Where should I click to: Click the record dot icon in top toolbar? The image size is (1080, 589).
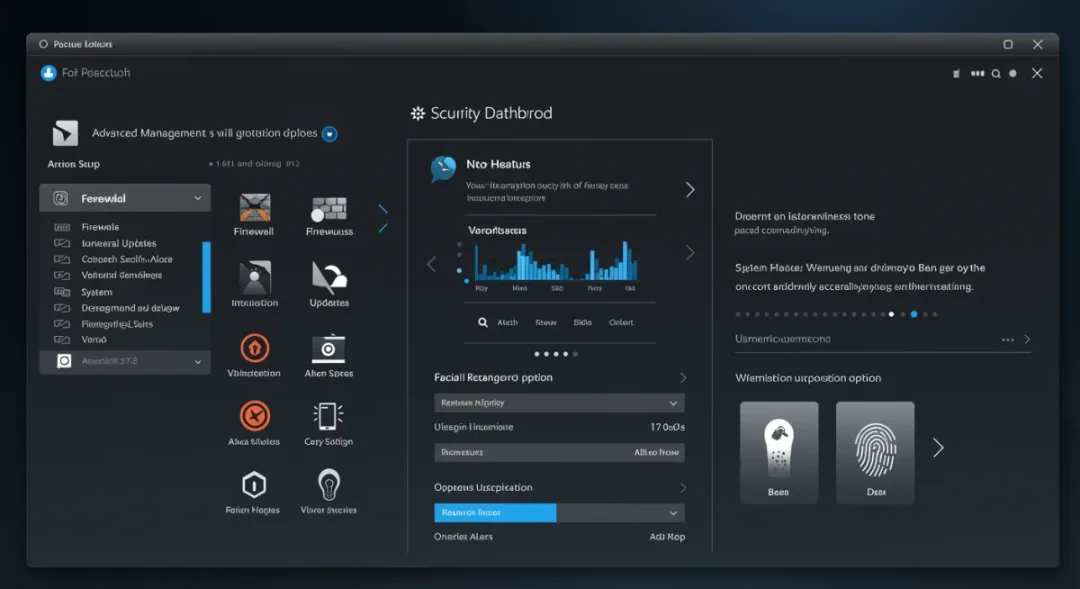(1012, 74)
